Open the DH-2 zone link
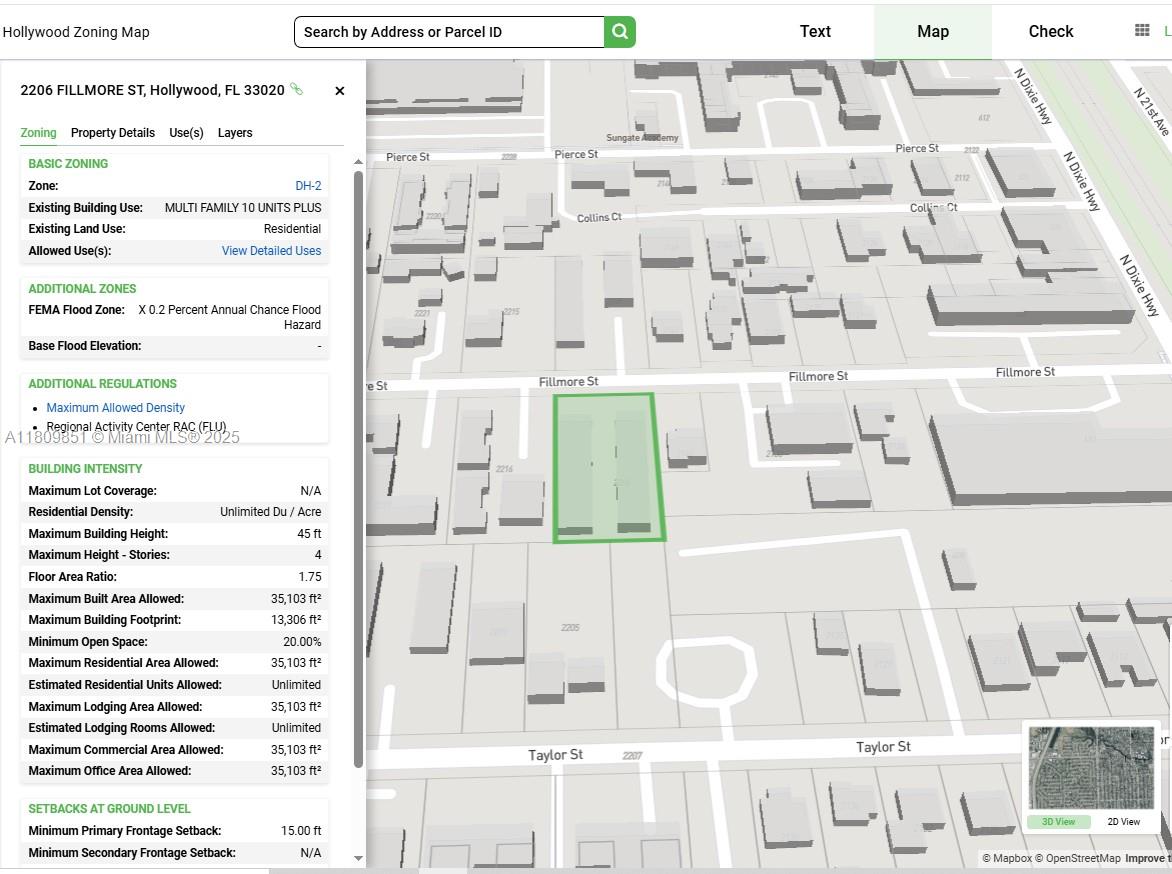Viewport: 1172px width, 874px height. point(310,185)
